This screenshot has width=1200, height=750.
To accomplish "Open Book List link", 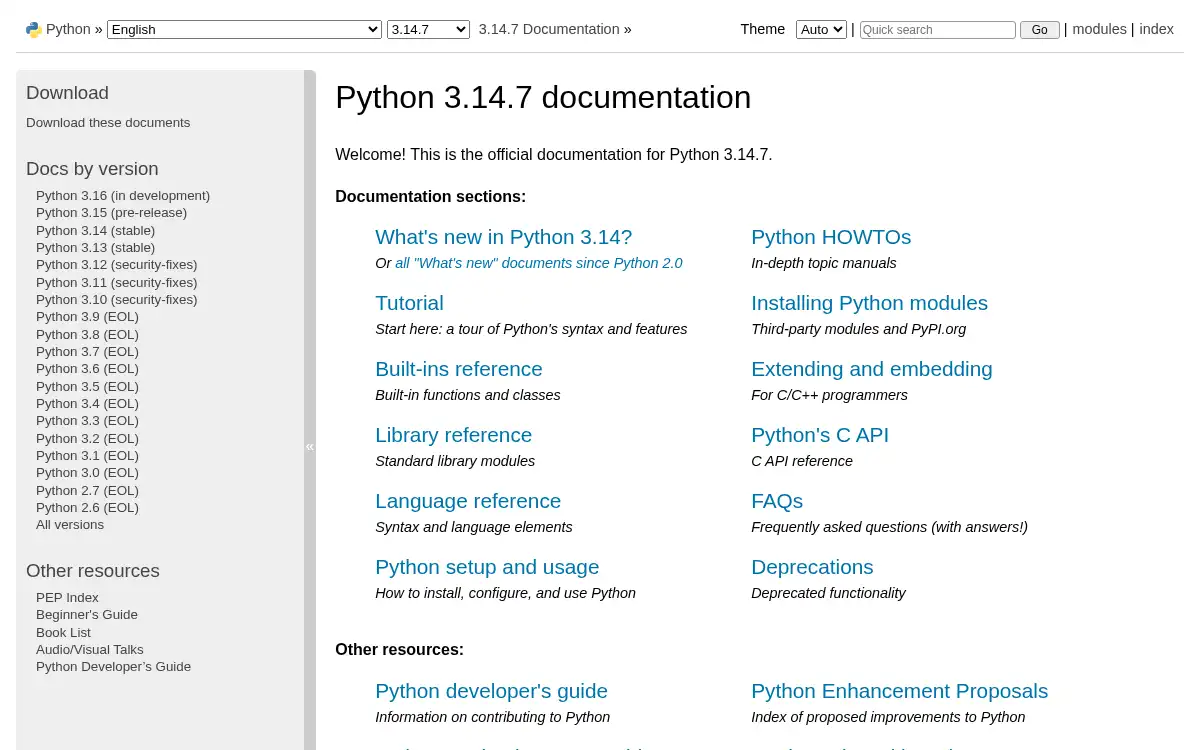I will click(x=63, y=633).
